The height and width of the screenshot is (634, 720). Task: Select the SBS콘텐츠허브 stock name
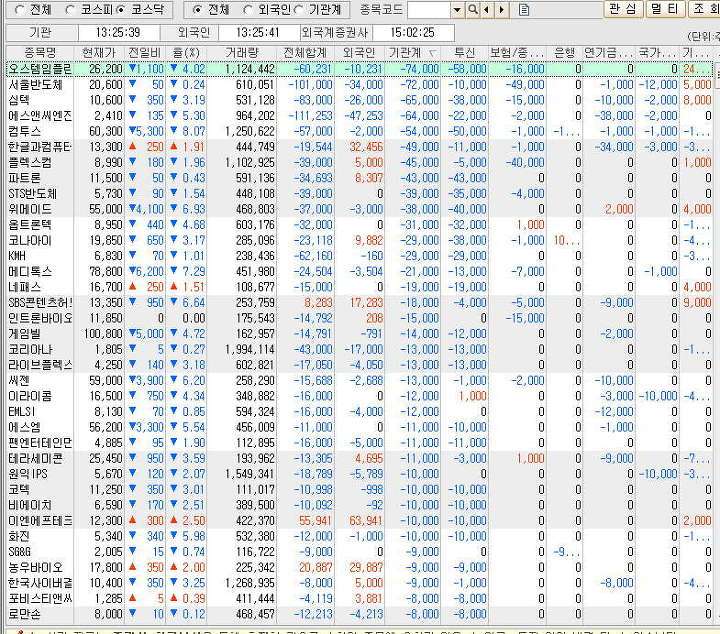click(x=40, y=303)
